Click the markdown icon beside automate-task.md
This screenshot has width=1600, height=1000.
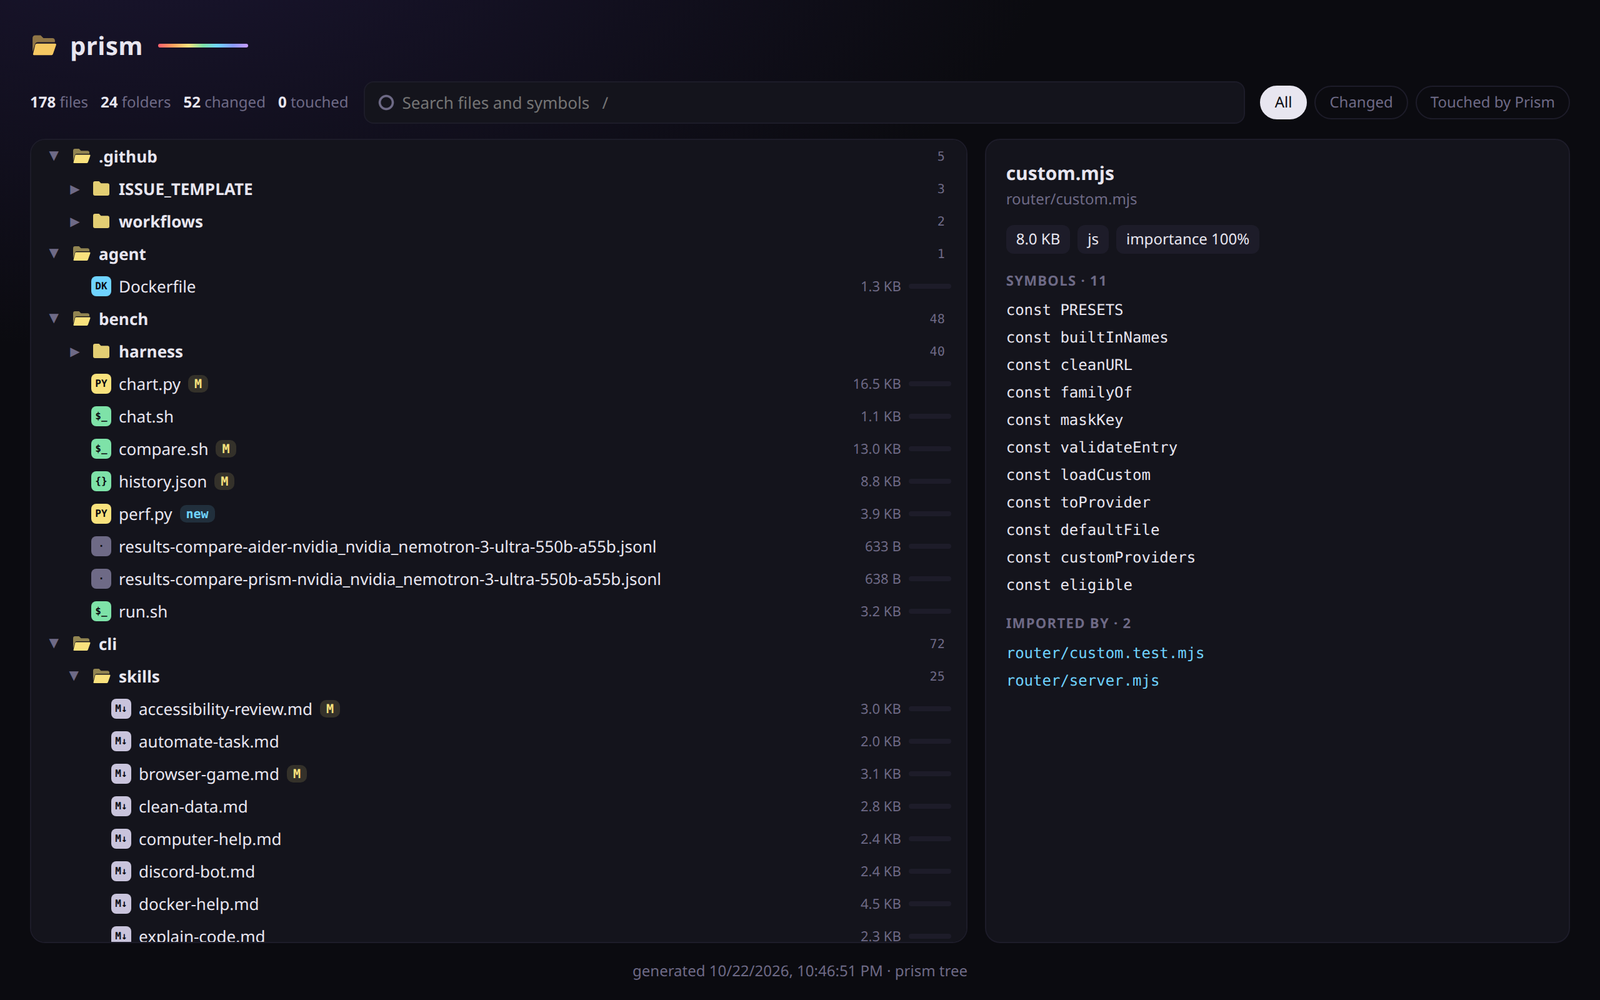coord(121,742)
